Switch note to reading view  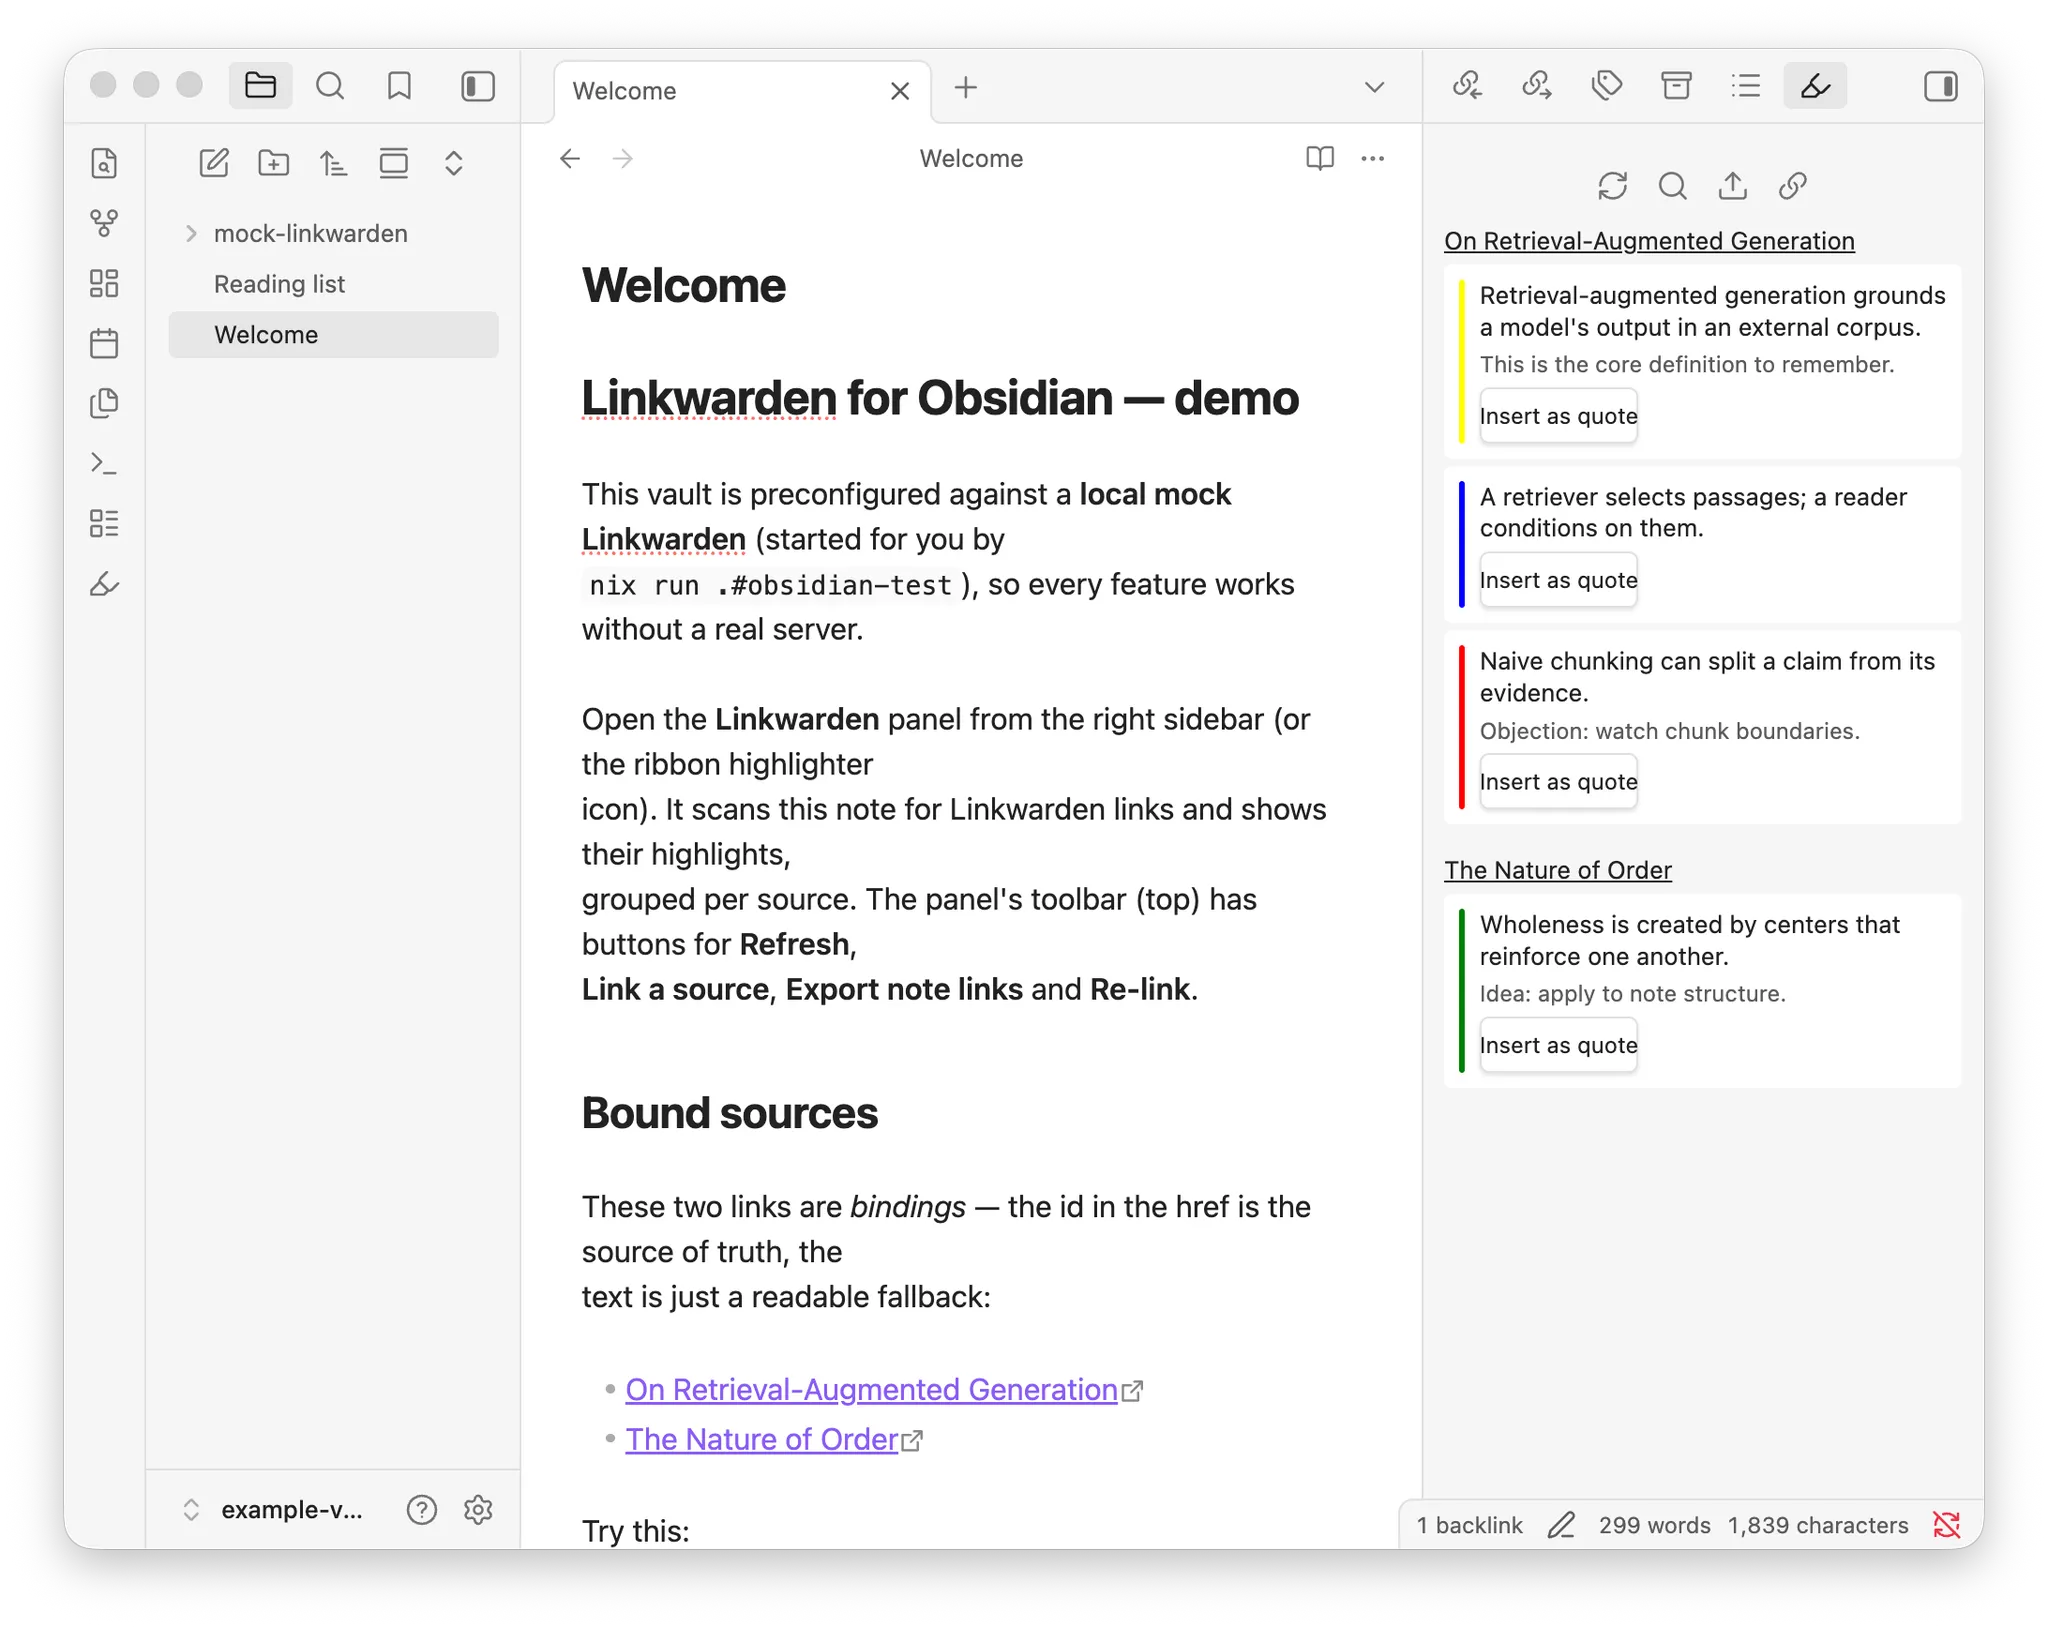(1320, 159)
